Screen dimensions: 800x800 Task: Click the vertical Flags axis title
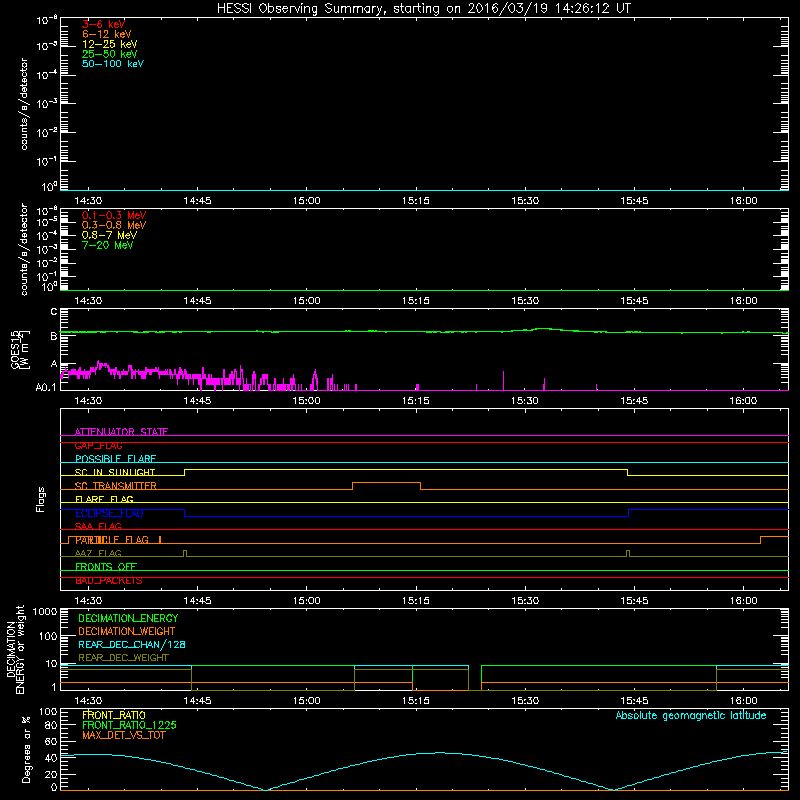click(41, 499)
